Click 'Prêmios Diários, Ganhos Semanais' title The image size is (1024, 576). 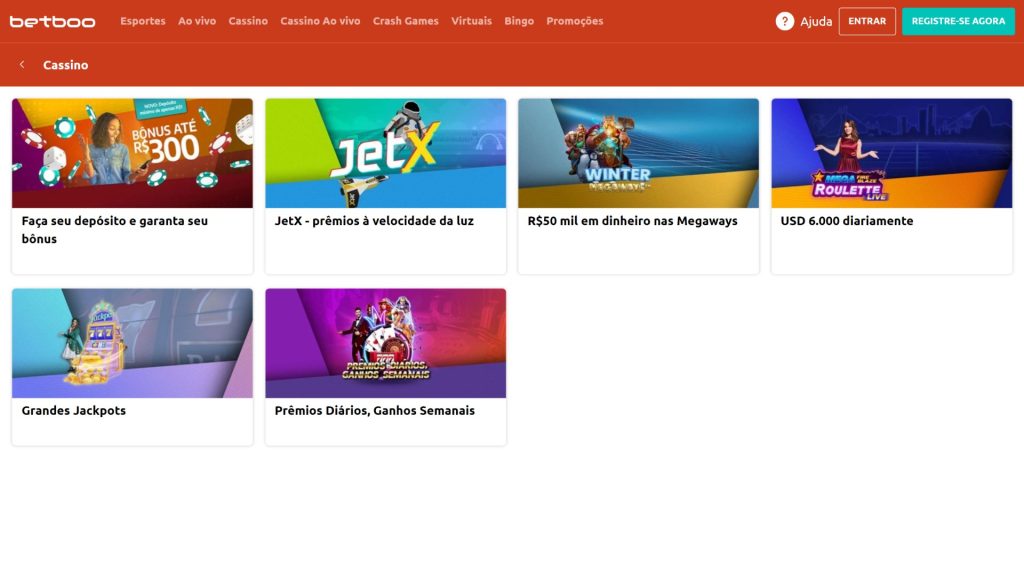point(374,411)
